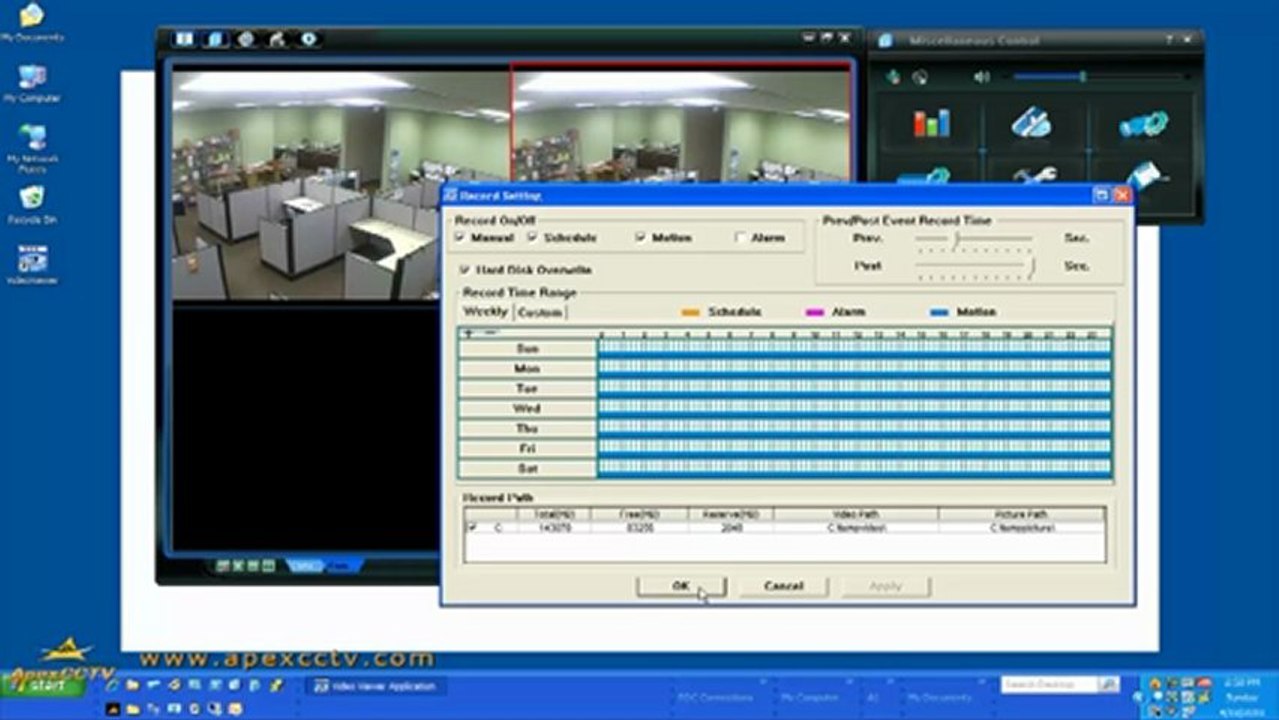This screenshot has height=720, width=1279.
Task: Open the top-right camera icon in Miscellaneous Control
Action: pos(1143,123)
